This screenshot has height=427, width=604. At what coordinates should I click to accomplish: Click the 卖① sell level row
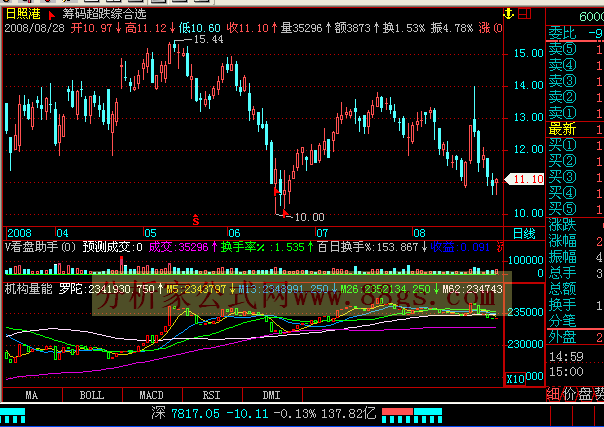pyautogui.click(x=576, y=113)
